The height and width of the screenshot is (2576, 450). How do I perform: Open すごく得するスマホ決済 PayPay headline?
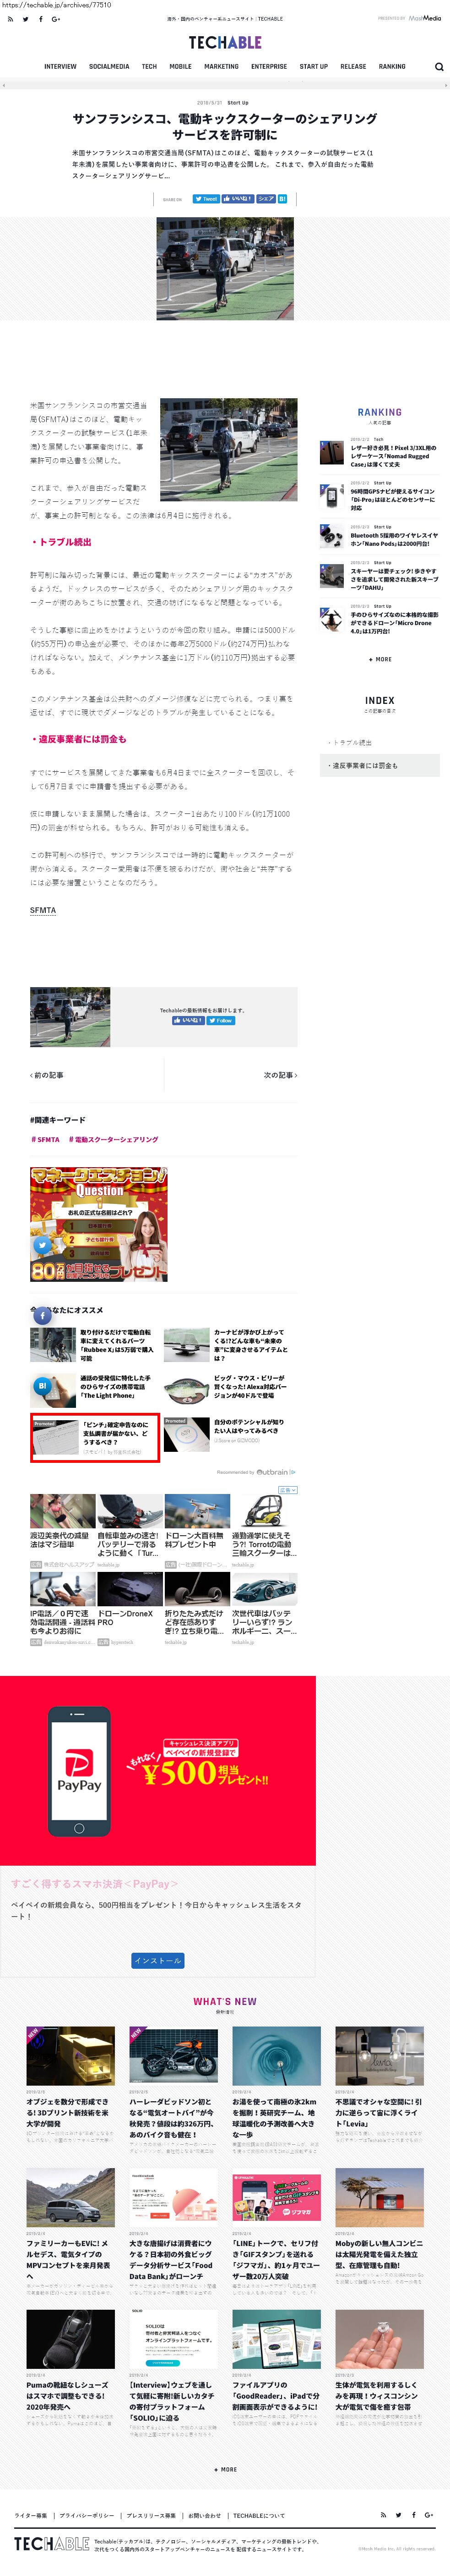(95, 1884)
